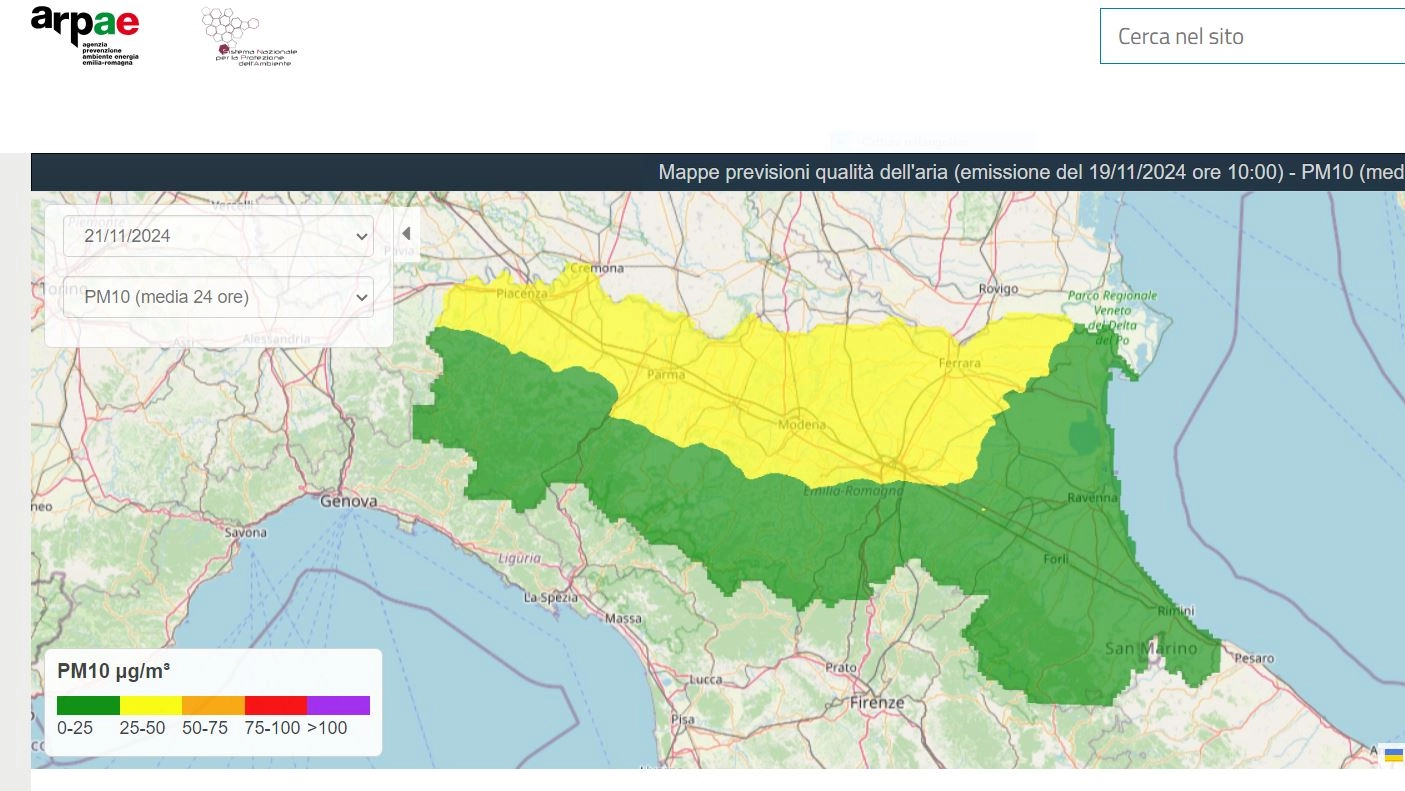Click the Modena label on the map
Viewport: 1405px width, 791px height.
point(803,425)
